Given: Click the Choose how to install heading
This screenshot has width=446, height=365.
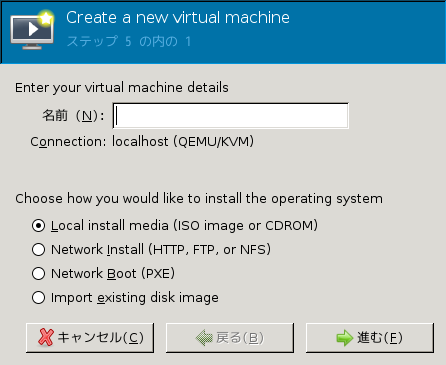Looking at the screenshot, I should point(199,199).
